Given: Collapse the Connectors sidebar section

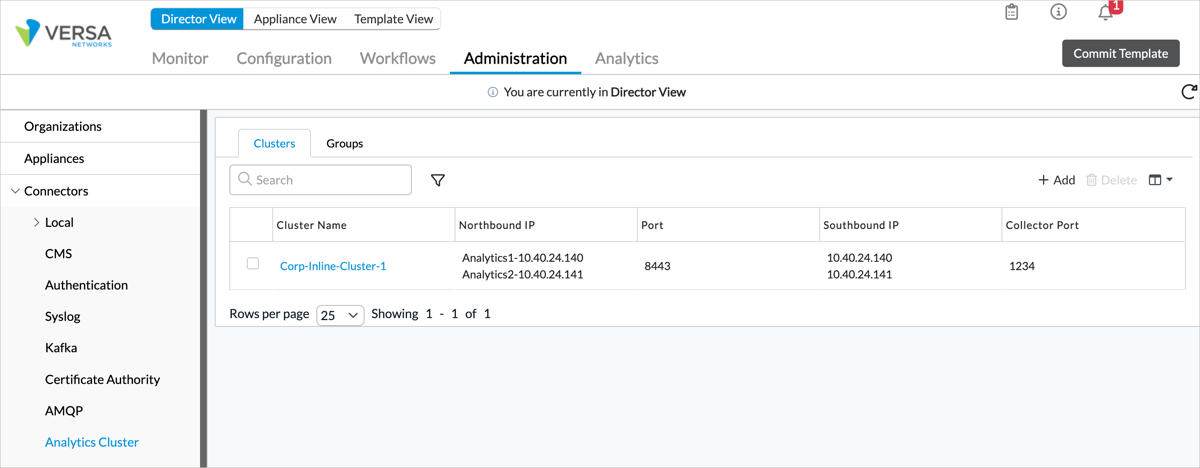Looking at the screenshot, I should (15, 191).
